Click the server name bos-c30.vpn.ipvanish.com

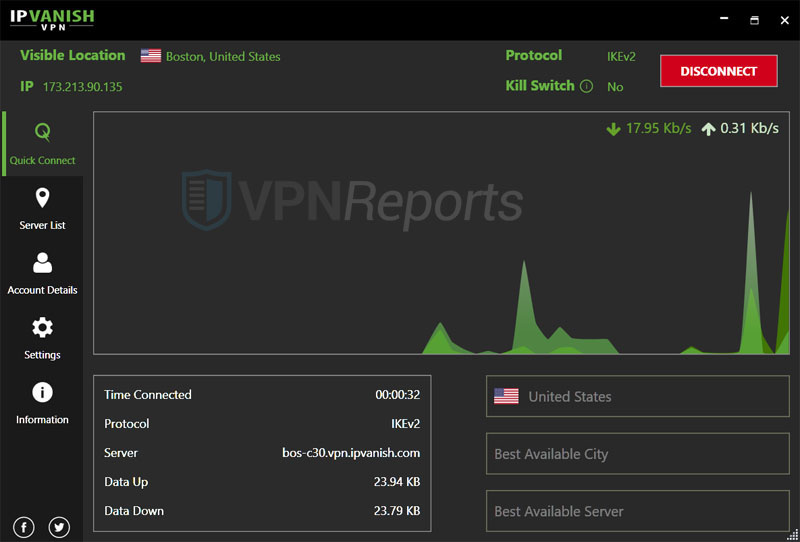coord(351,453)
